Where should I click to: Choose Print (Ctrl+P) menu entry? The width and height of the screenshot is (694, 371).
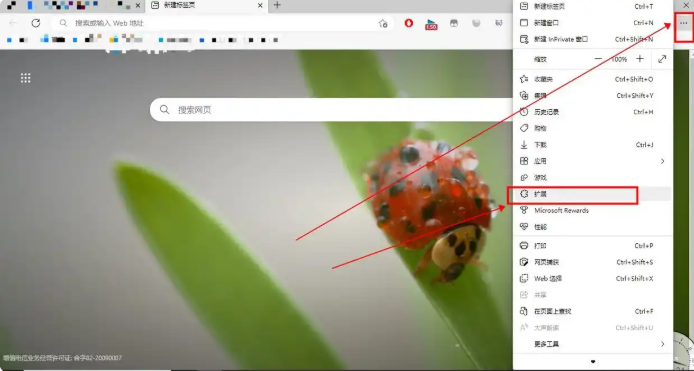coord(592,246)
